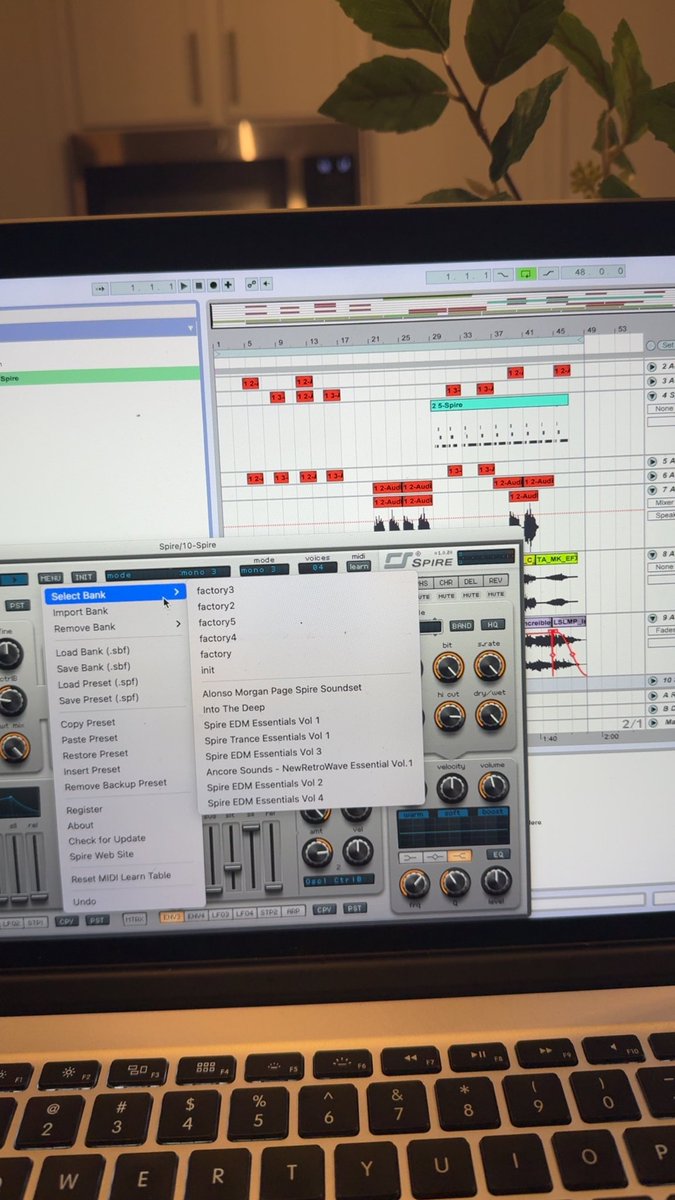
Task: Choose Copy Preset
Action: coord(88,723)
